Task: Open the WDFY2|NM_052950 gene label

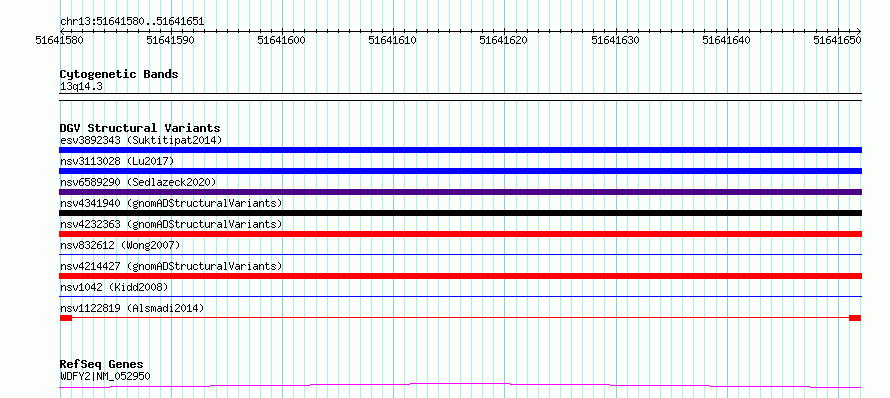Action: point(105,376)
